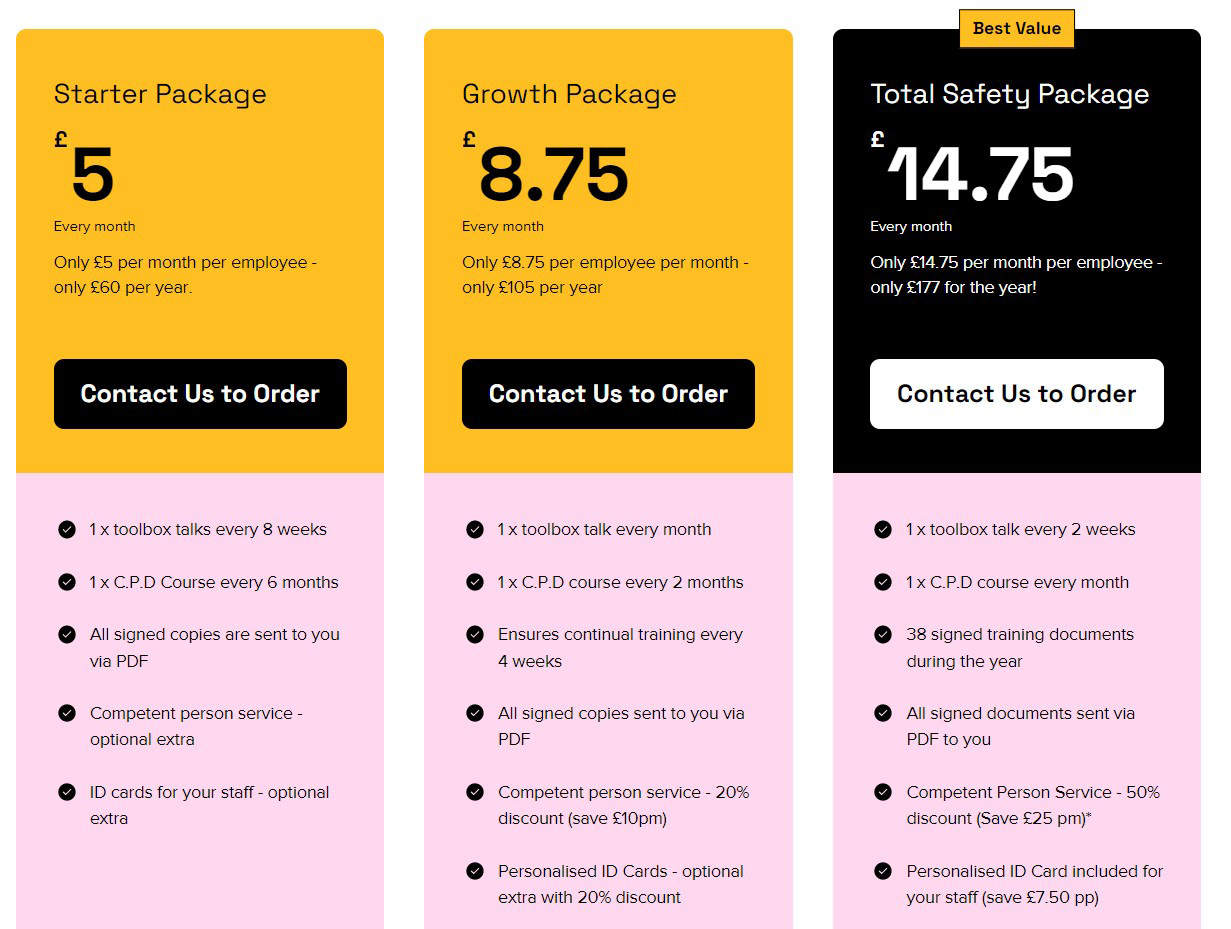Click the £8.75 price amount
The width and height of the screenshot is (1231, 929).
tap(553, 175)
